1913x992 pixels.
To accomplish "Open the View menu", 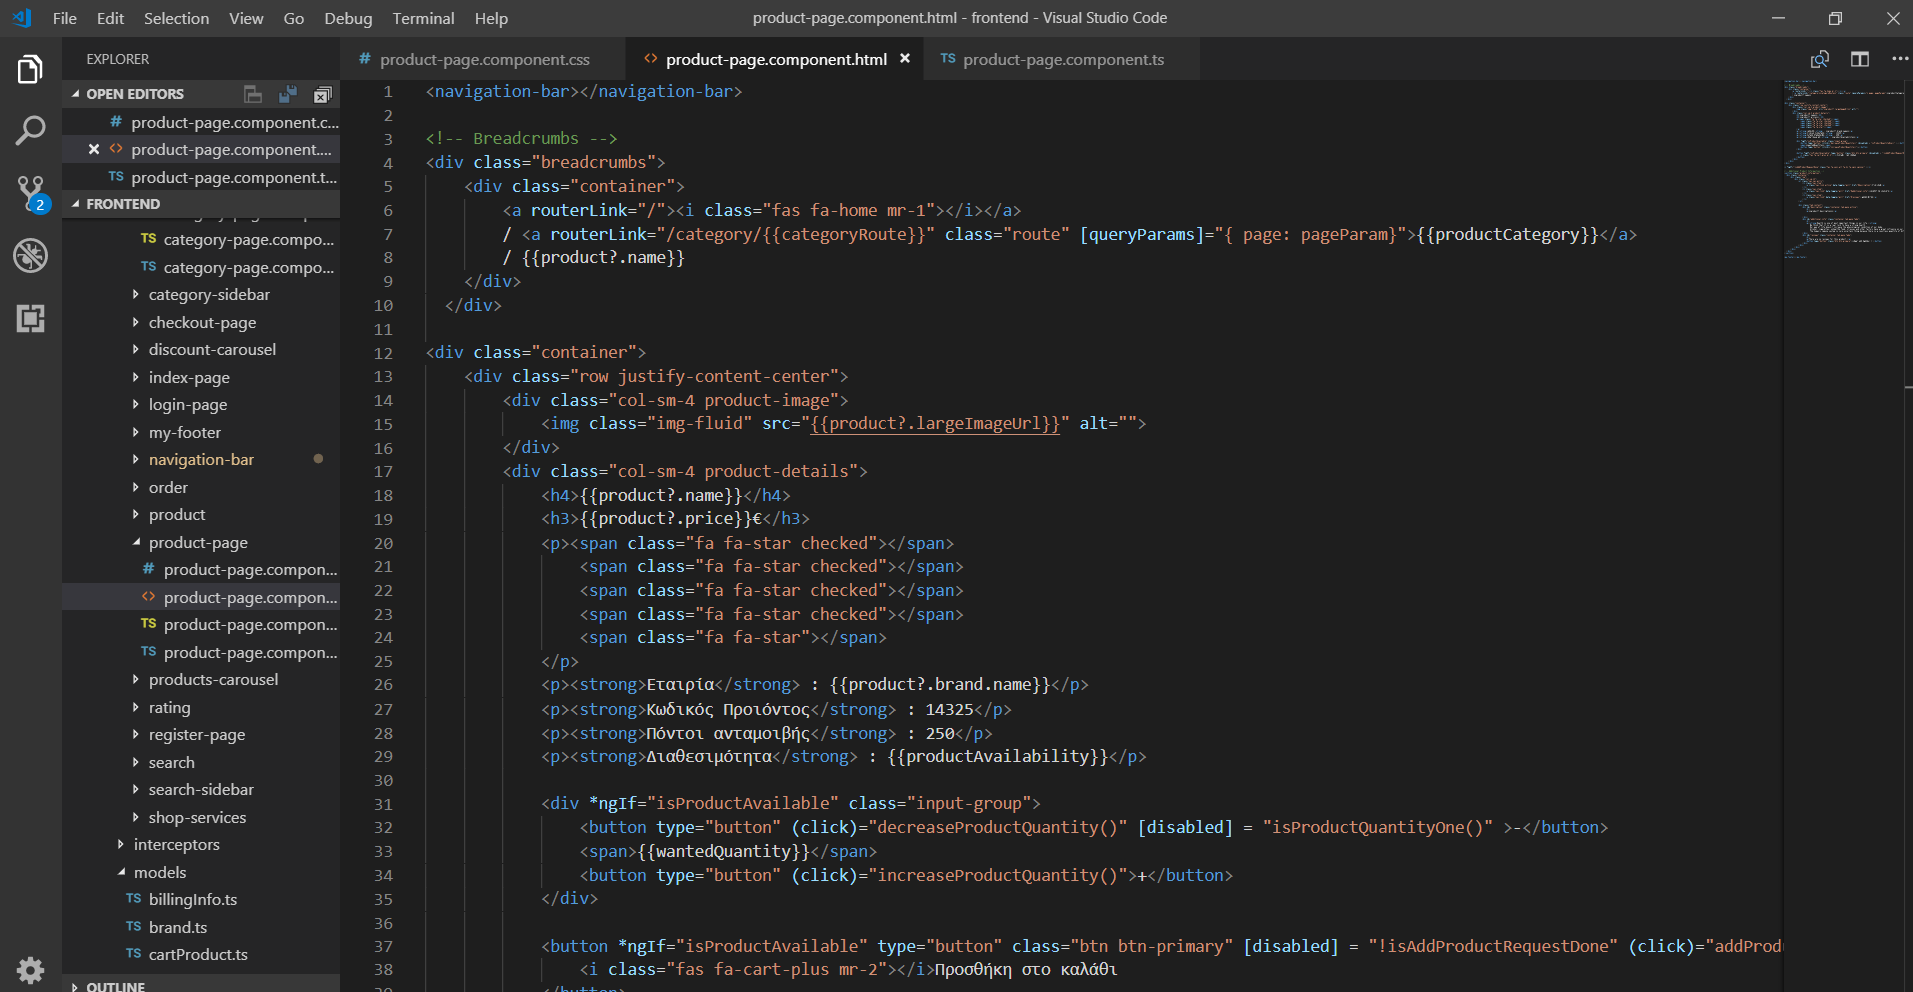I will point(246,18).
